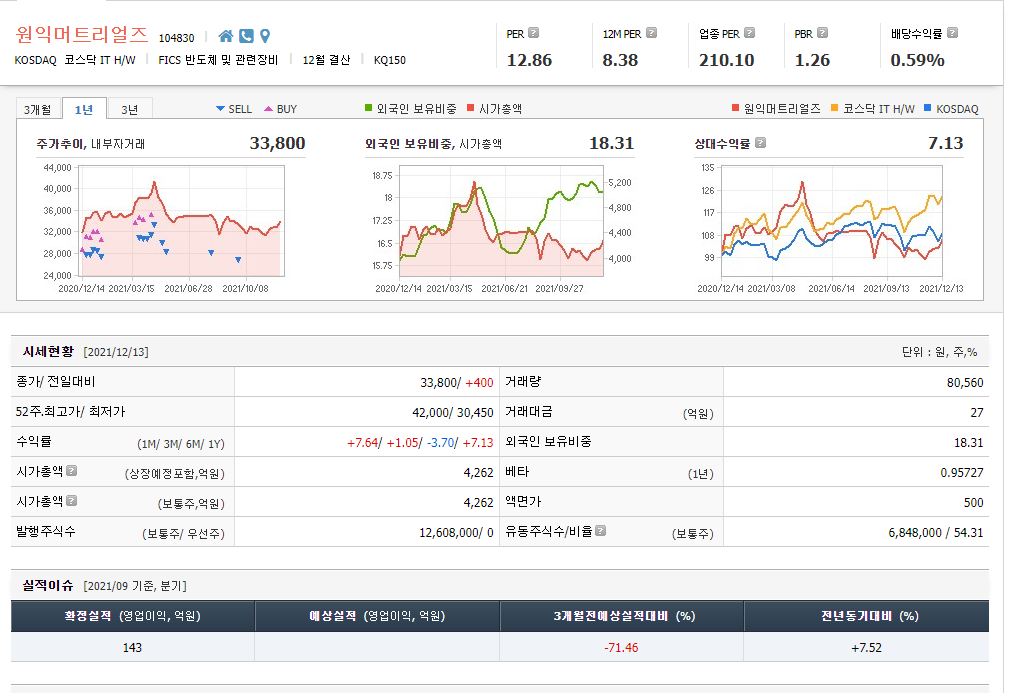
Task: Click 액면가 value 500
Action: 973,503
